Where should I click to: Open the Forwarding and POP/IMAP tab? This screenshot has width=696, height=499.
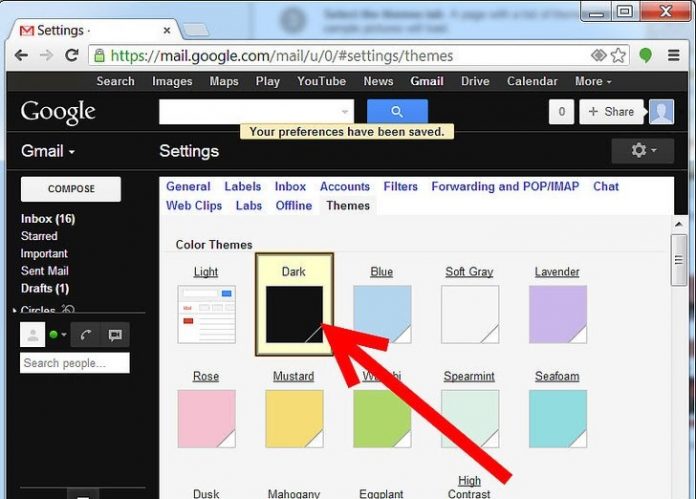pos(505,186)
